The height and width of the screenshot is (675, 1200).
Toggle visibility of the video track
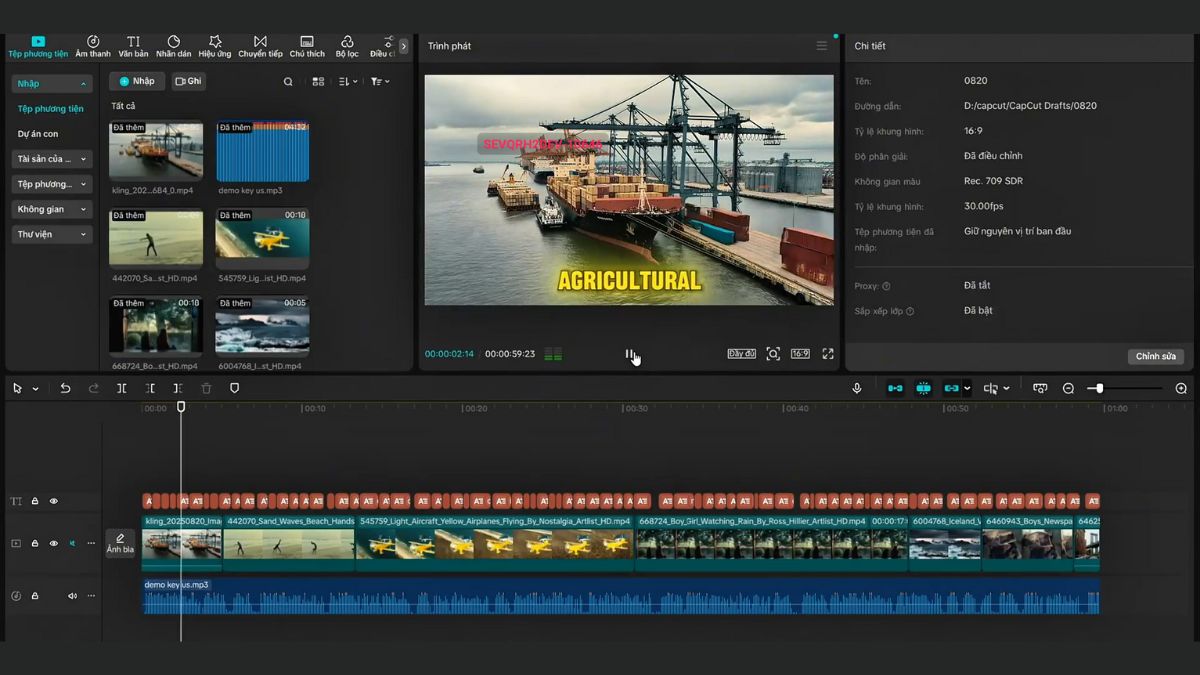(x=53, y=542)
